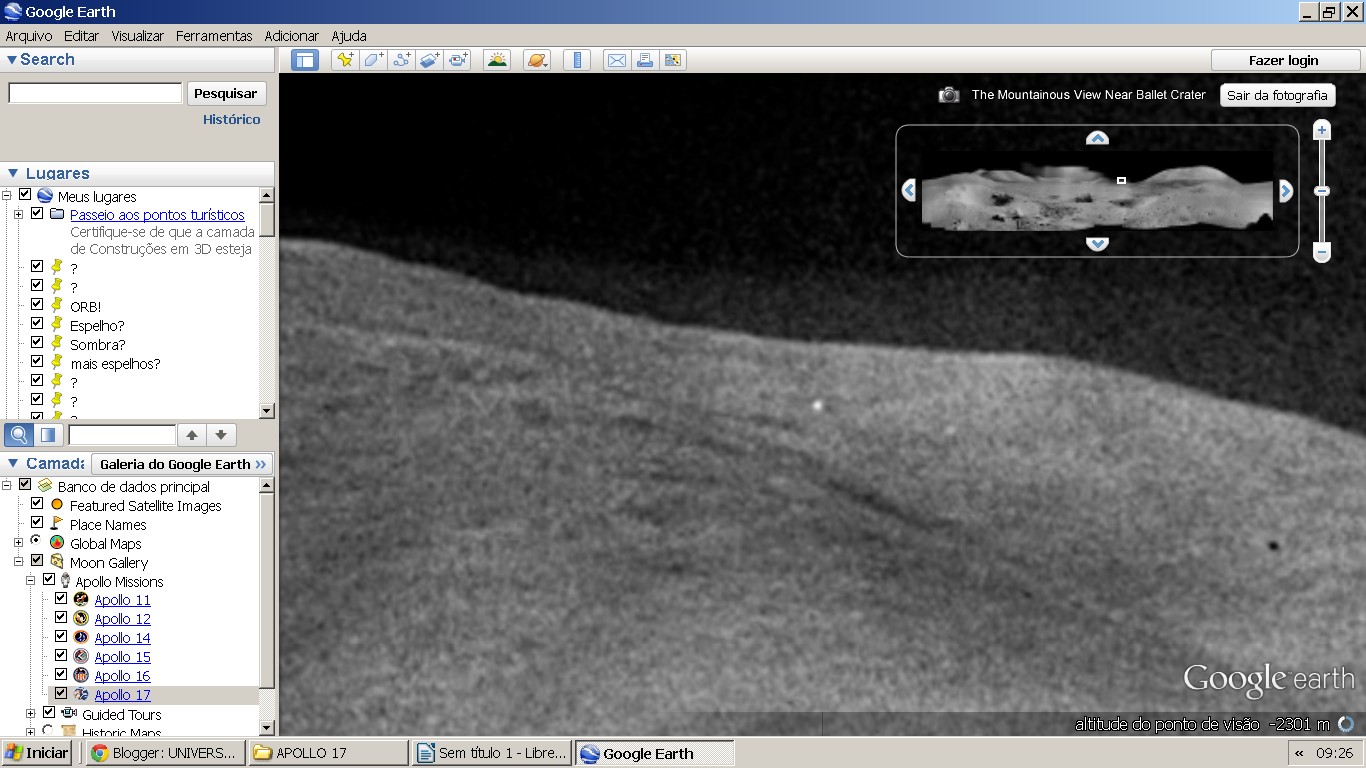Click the Email envelope icon
The height and width of the screenshot is (768, 1366).
click(617, 60)
